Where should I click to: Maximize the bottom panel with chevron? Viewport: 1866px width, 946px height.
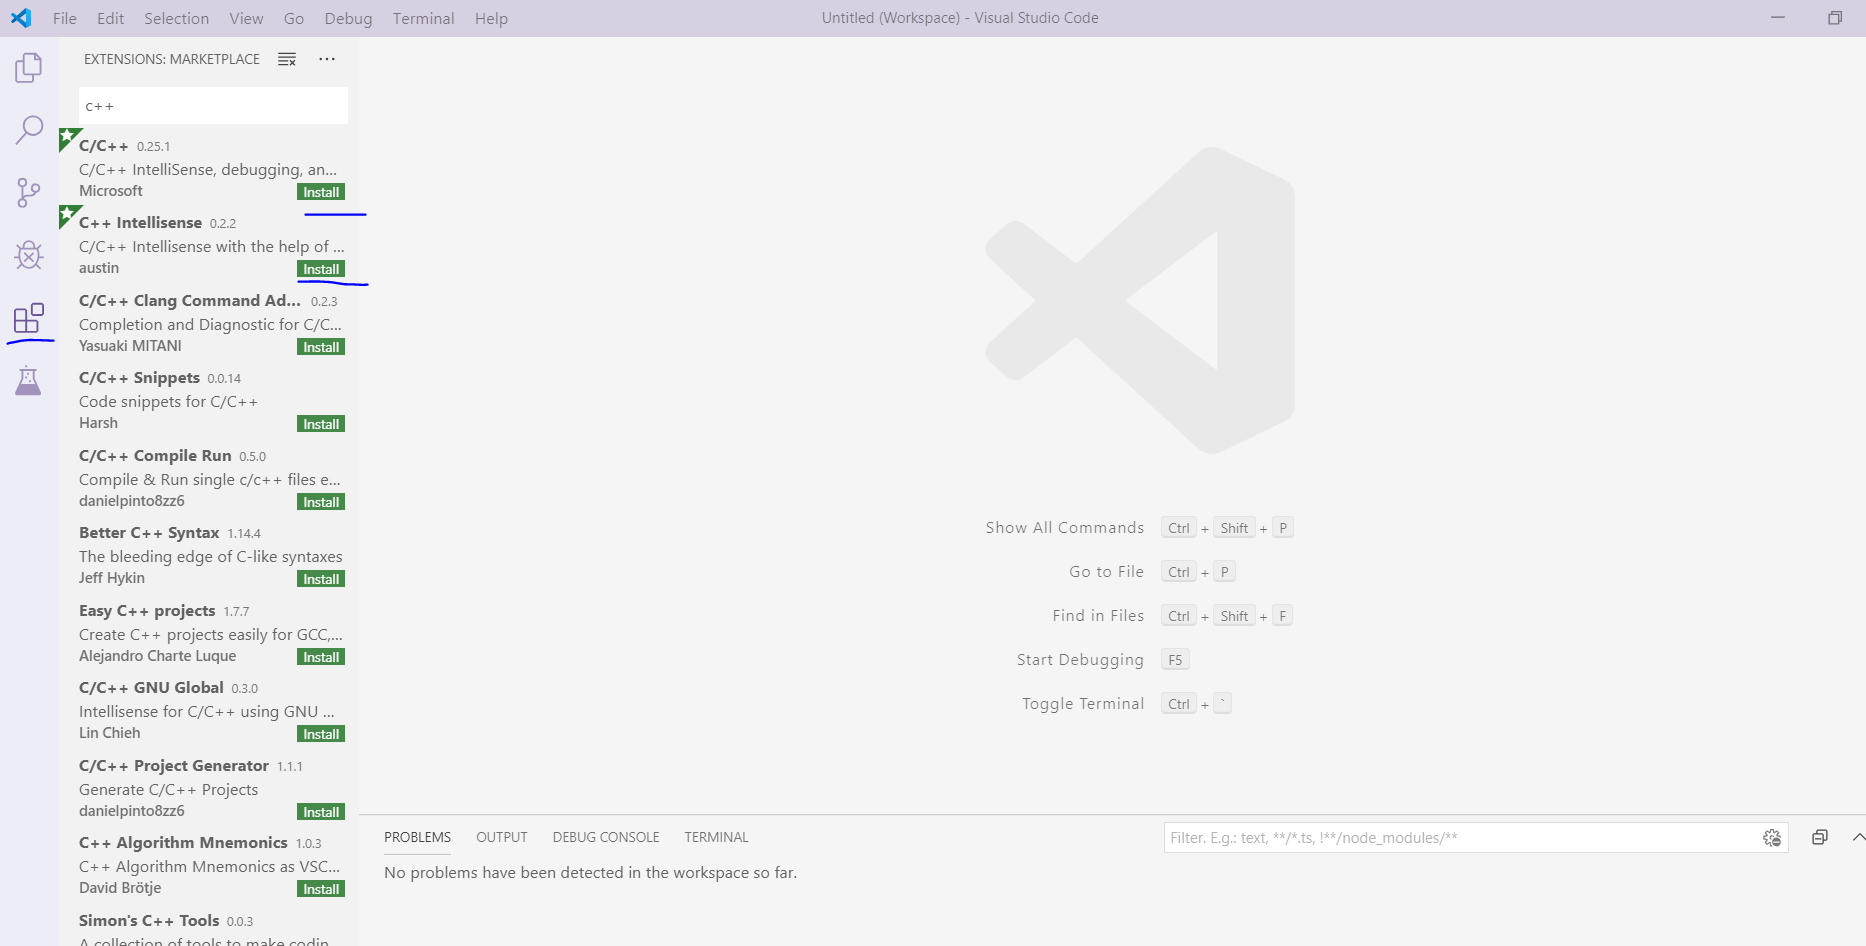pyautogui.click(x=1858, y=837)
